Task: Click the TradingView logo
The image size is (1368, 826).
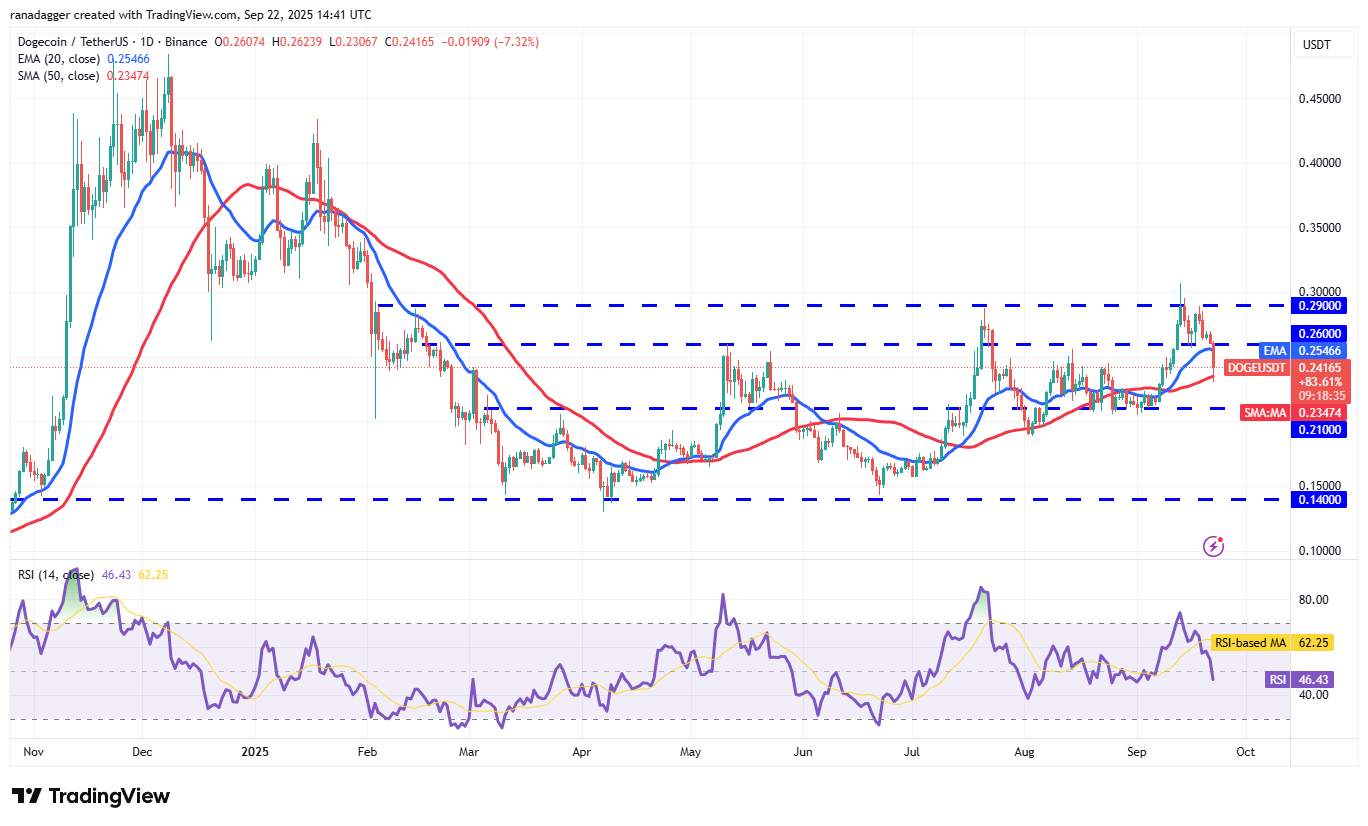Action: pos(89,796)
